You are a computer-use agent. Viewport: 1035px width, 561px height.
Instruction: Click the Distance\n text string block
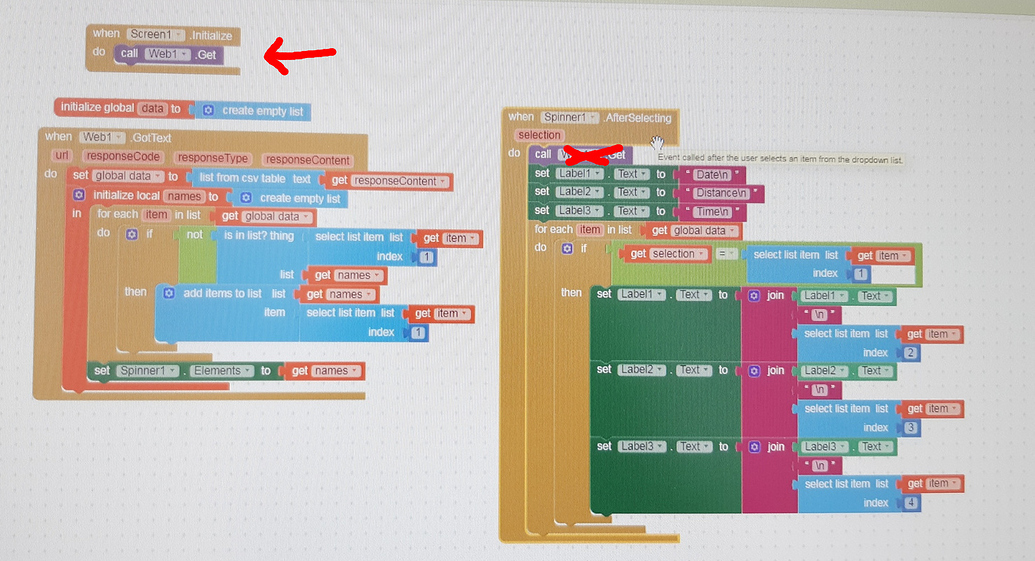(x=720, y=193)
